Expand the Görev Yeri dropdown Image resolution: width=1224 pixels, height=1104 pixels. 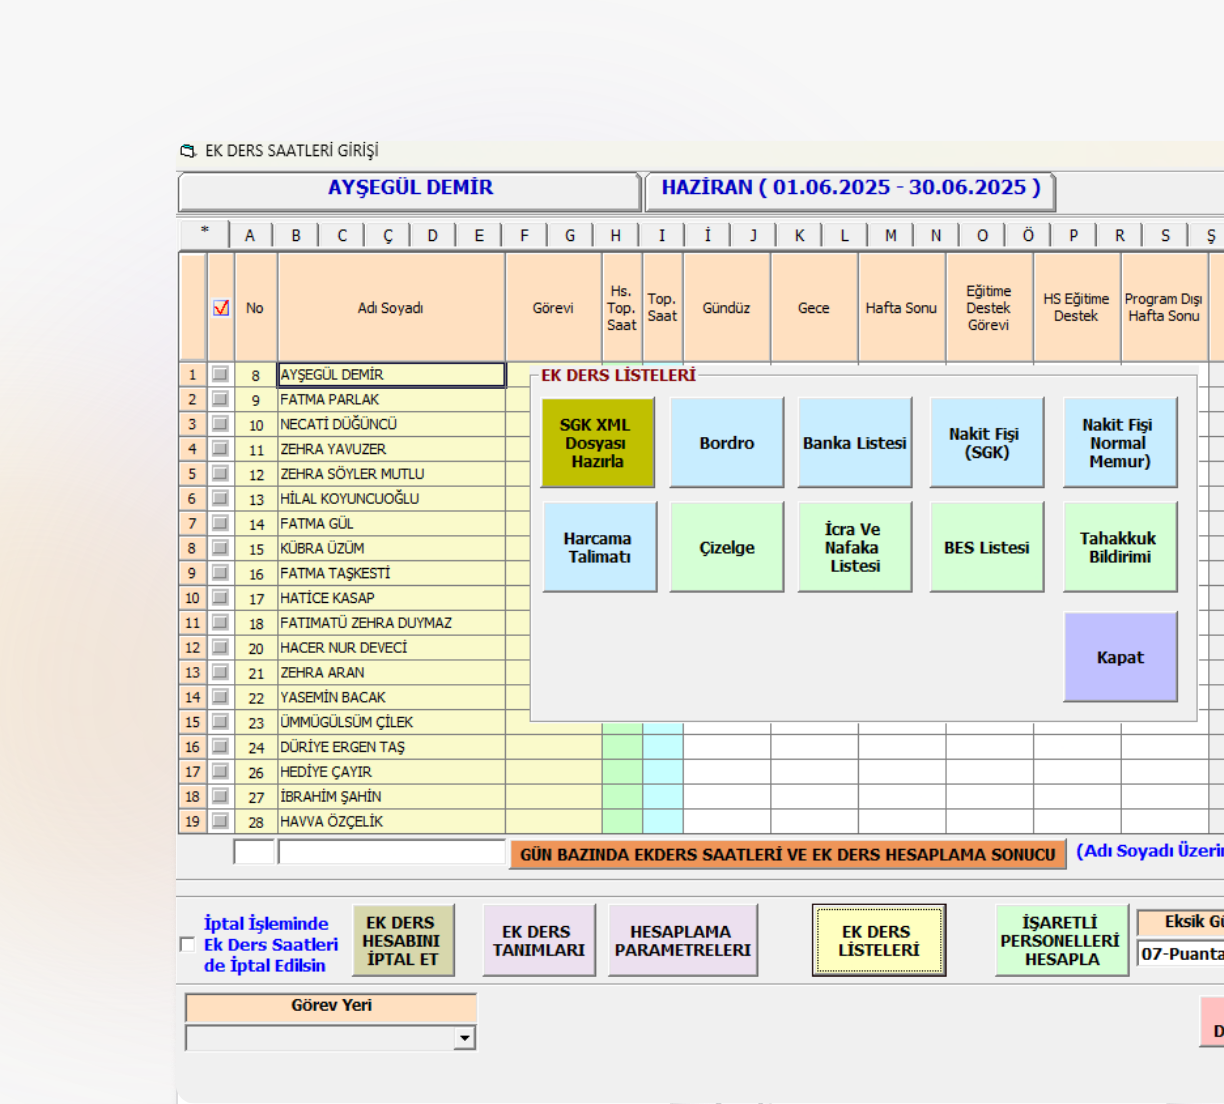click(464, 1038)
